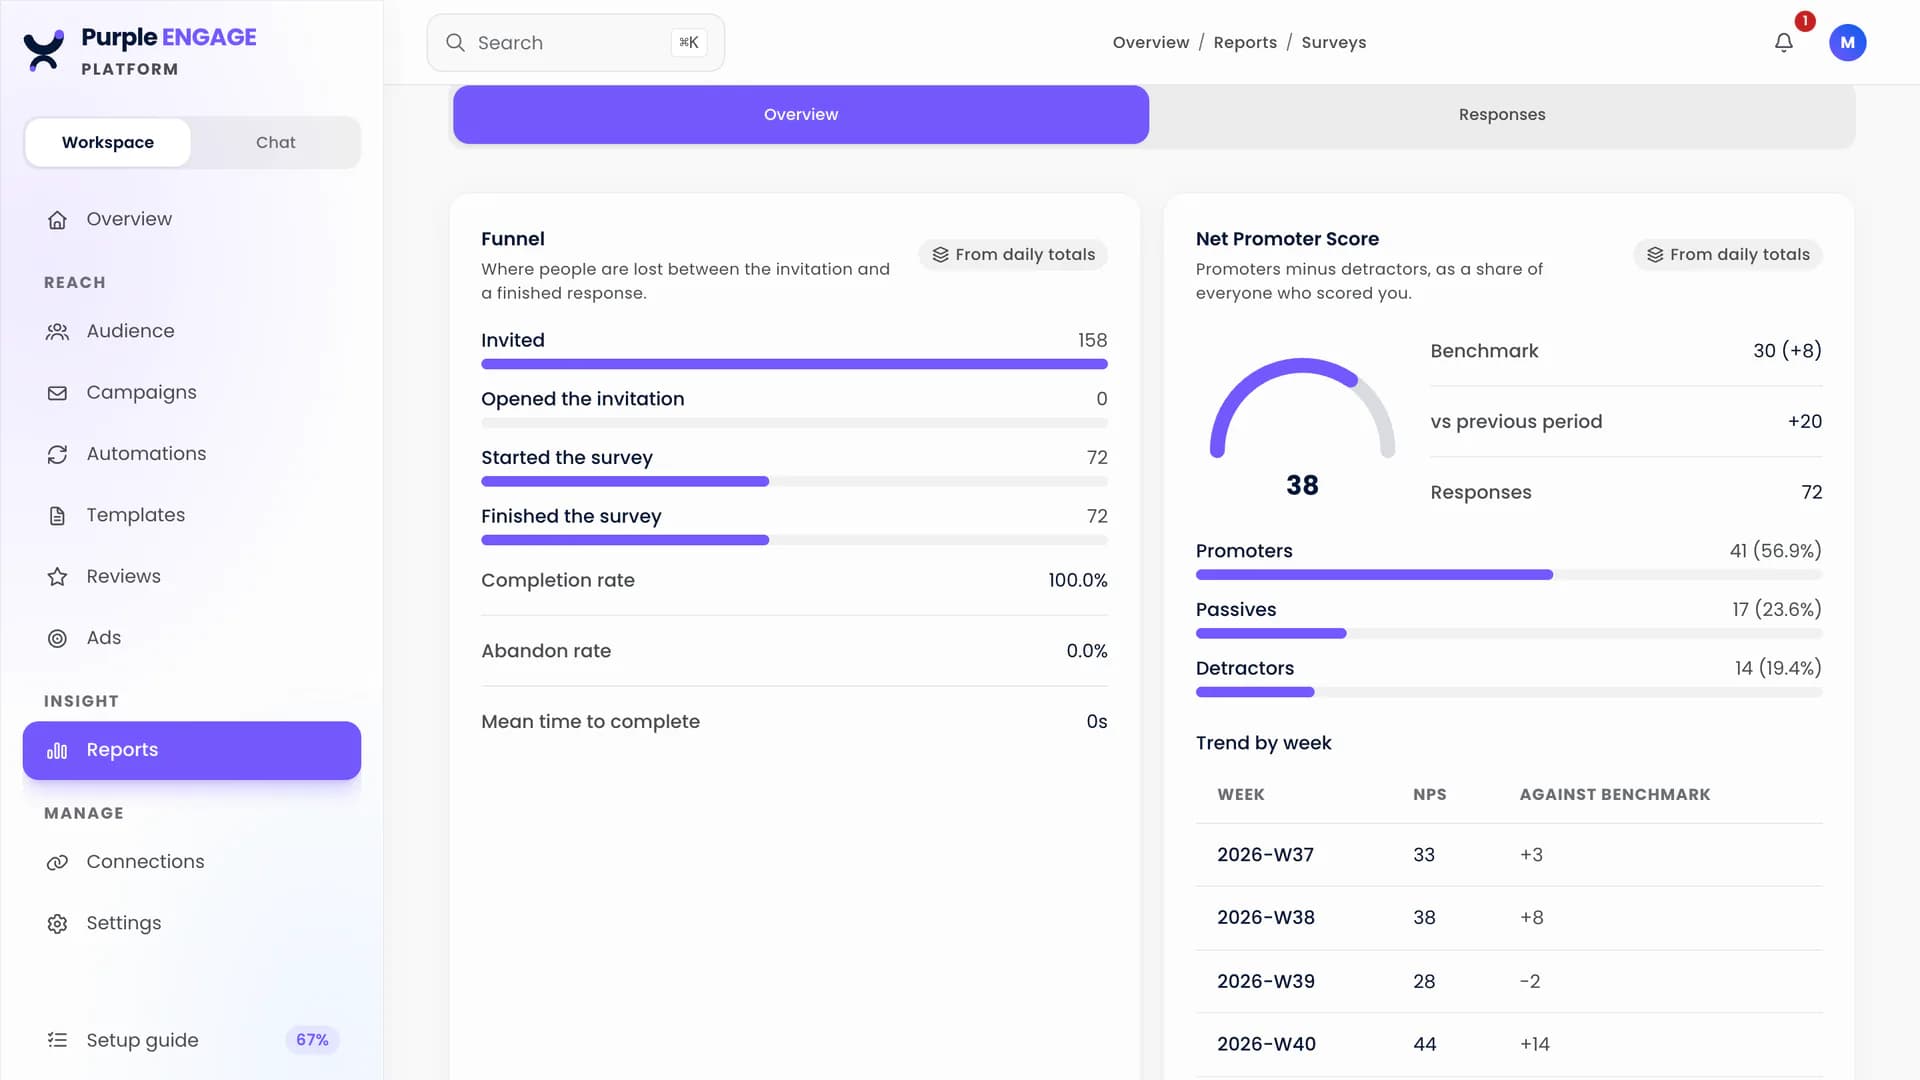Click the Overview breadcrumb link
The width and height of the screenshot is (1920, 1080).
[1151, 43]
